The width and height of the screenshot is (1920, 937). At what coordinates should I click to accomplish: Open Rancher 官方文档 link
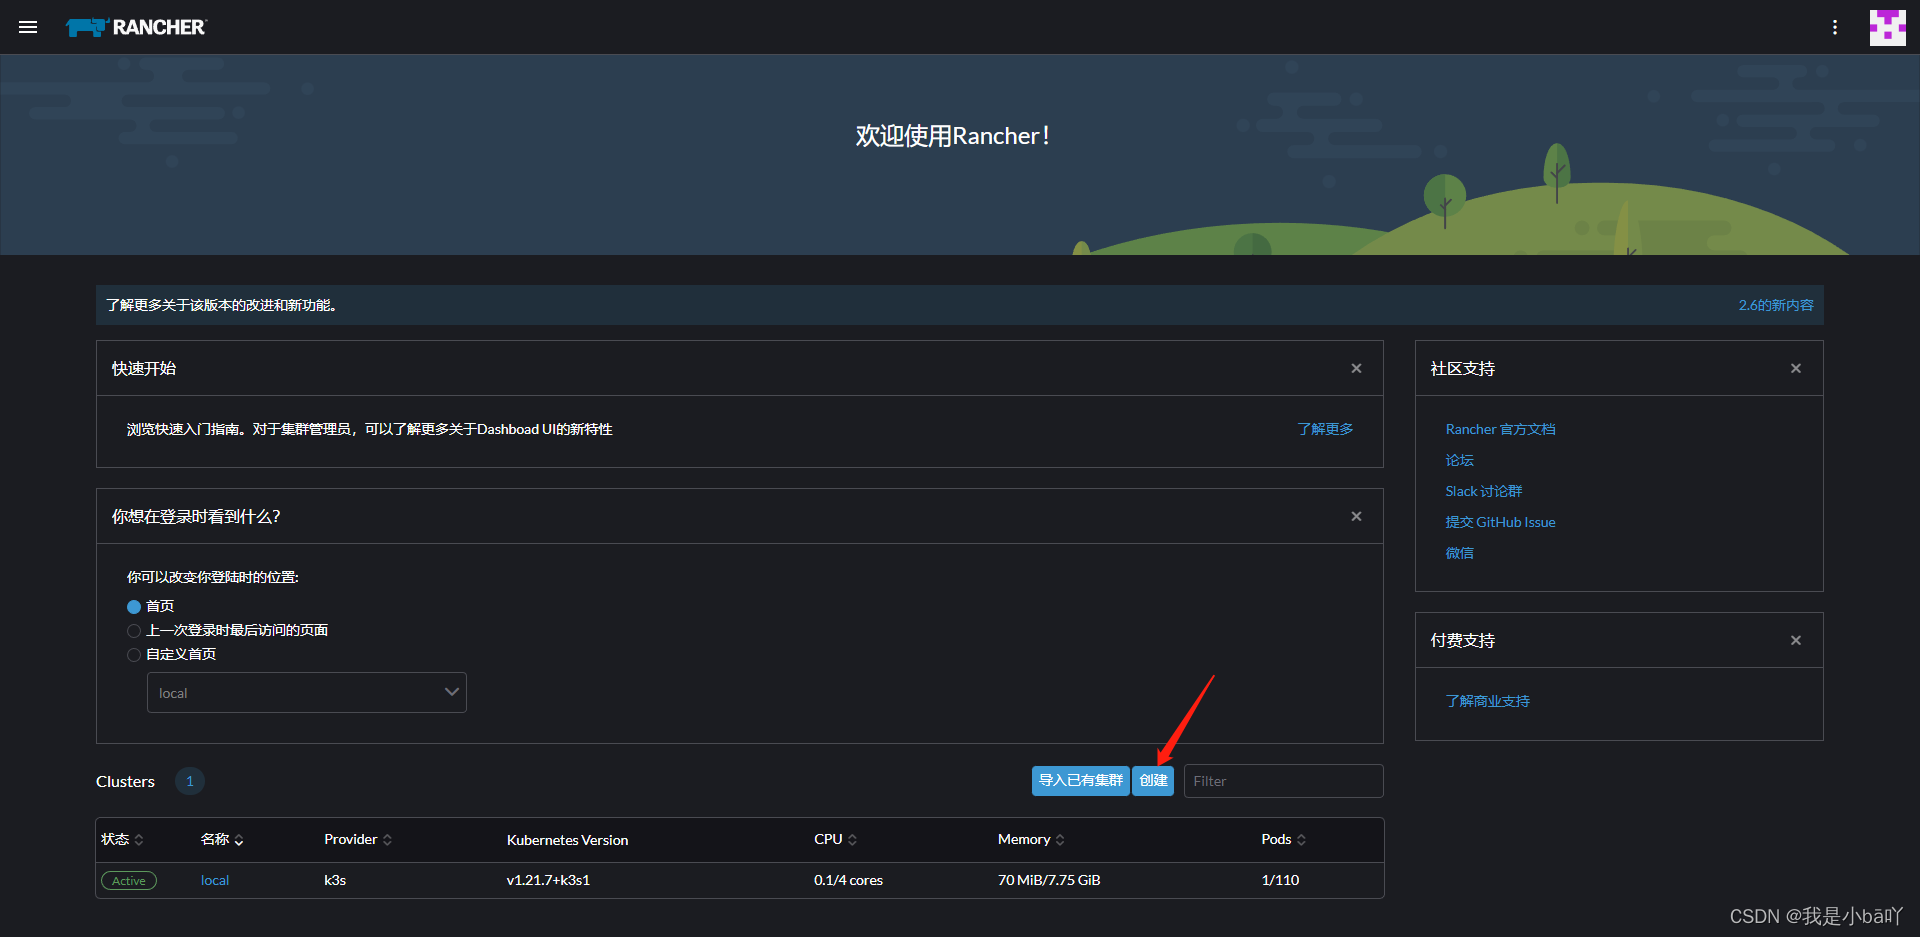point(1500,429)
